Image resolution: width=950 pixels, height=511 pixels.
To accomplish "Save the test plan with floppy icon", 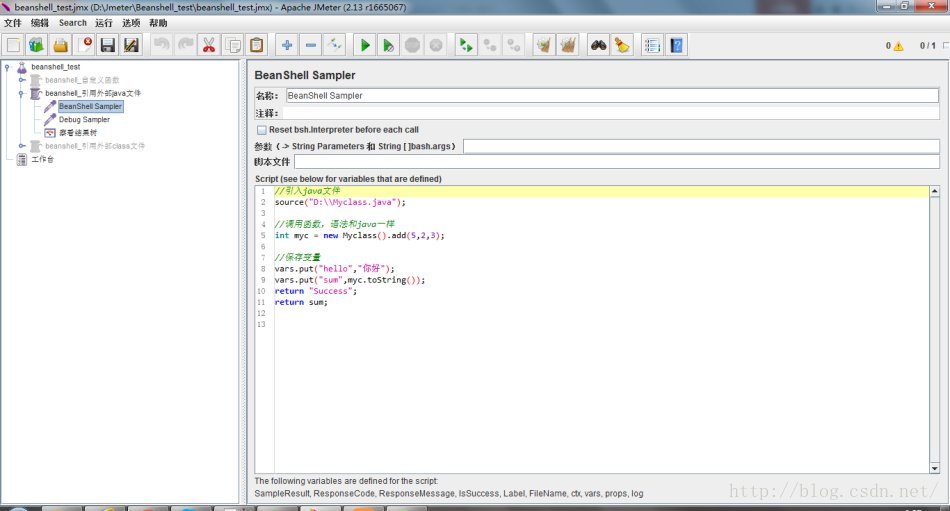I will point(108,45).
